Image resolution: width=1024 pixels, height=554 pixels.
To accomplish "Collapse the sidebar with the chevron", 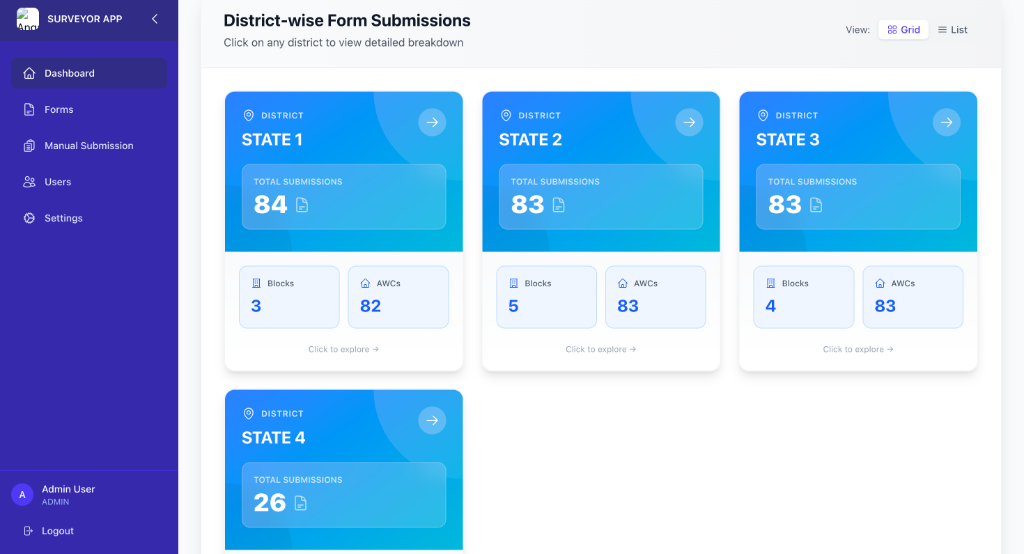I will point(154,19).
